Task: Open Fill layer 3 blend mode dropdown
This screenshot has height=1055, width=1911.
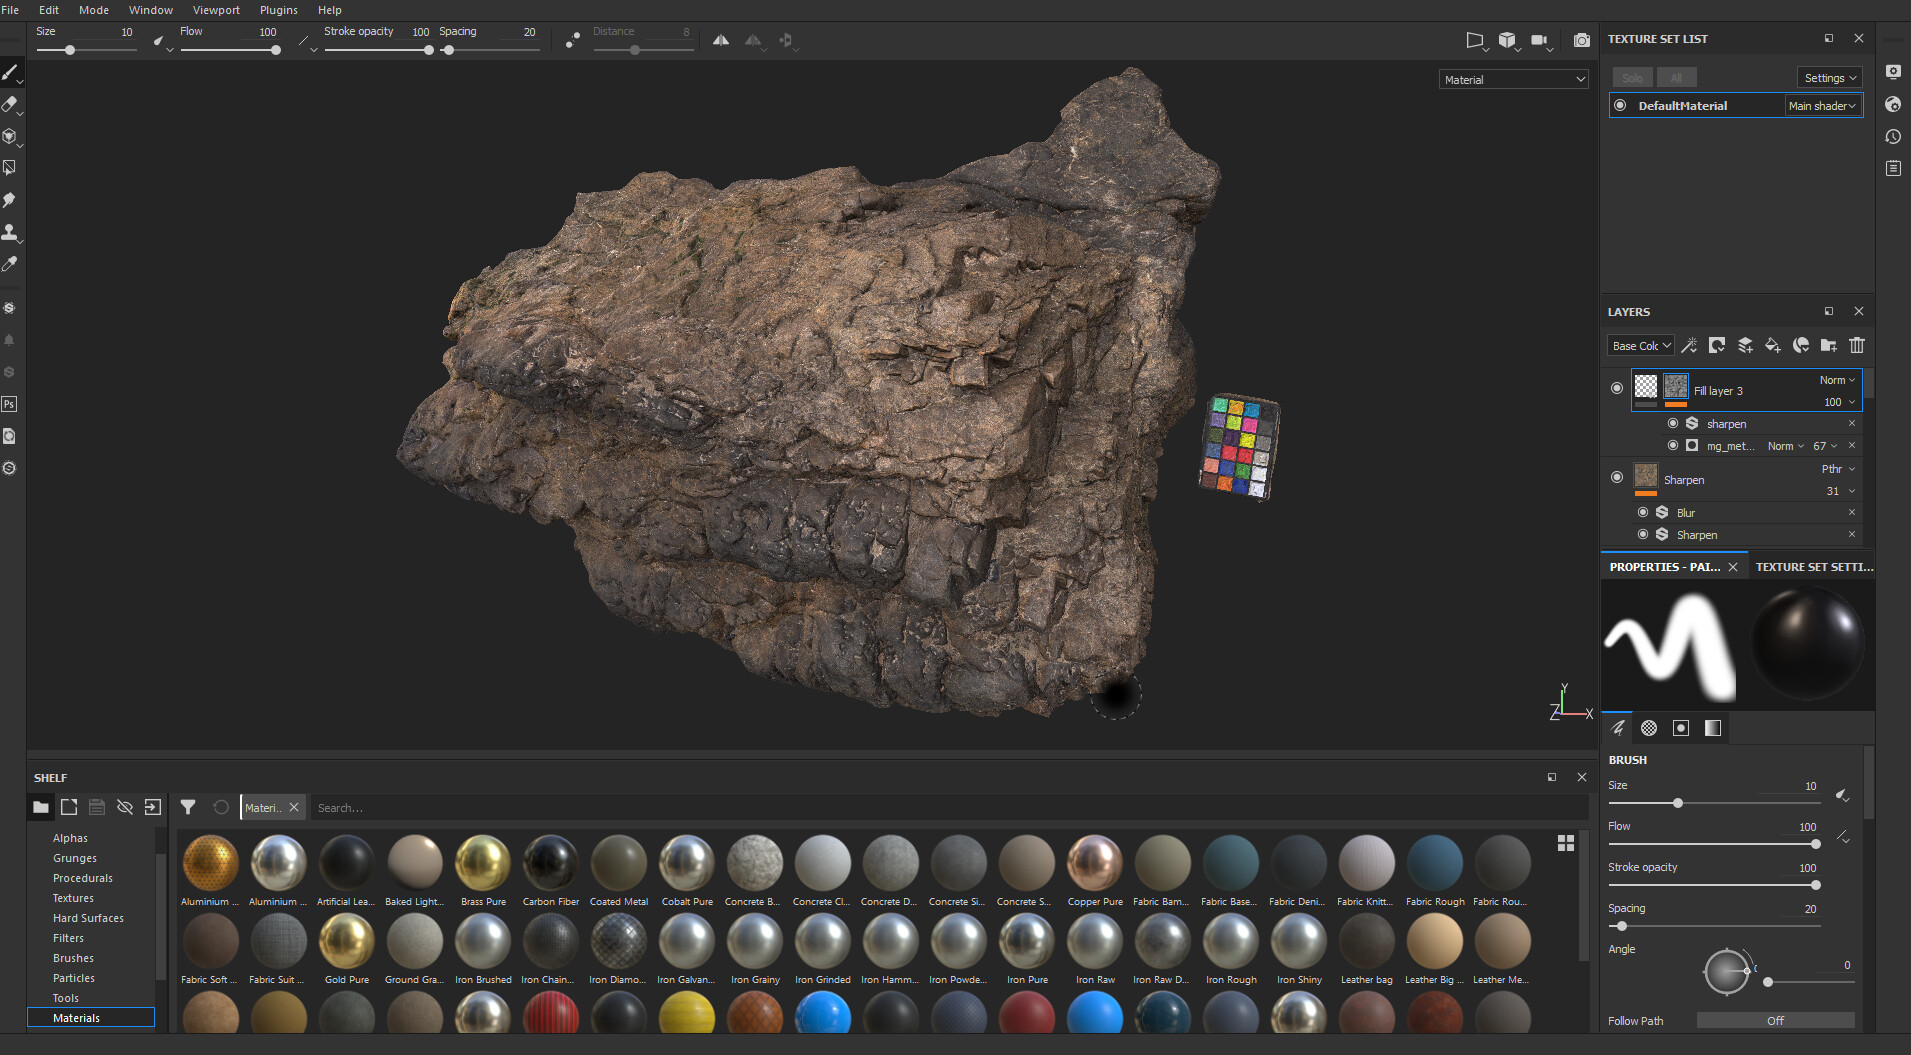Action: click(1837, 380)
